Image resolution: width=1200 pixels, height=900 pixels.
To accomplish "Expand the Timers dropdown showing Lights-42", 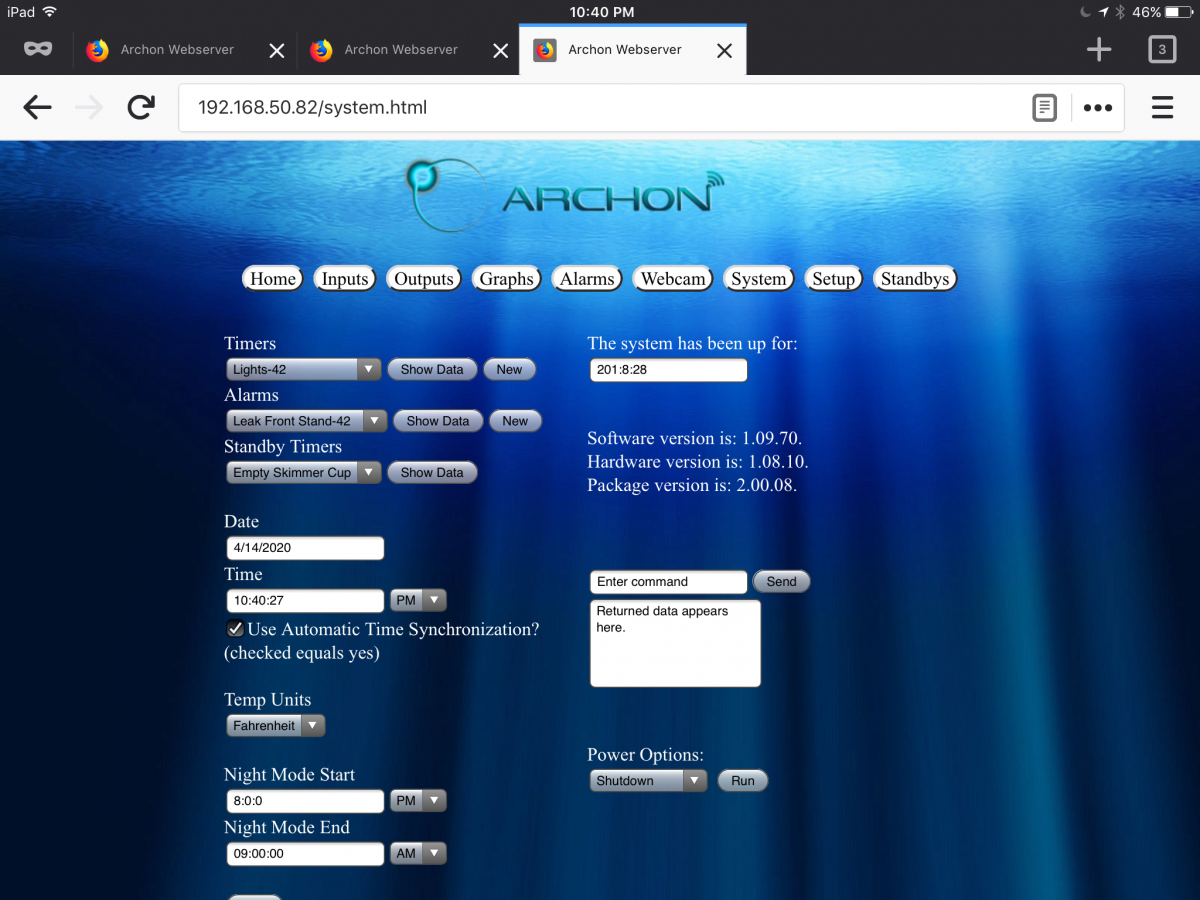I will tap(304, 369).
